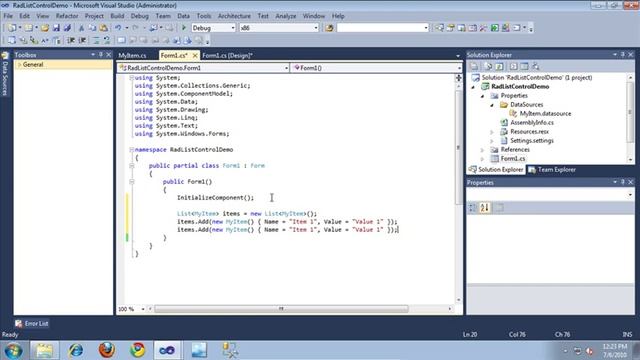Decrease line indent using outdent icon
640x360 pixels.
pyautogui.click(x=71, y=40)
